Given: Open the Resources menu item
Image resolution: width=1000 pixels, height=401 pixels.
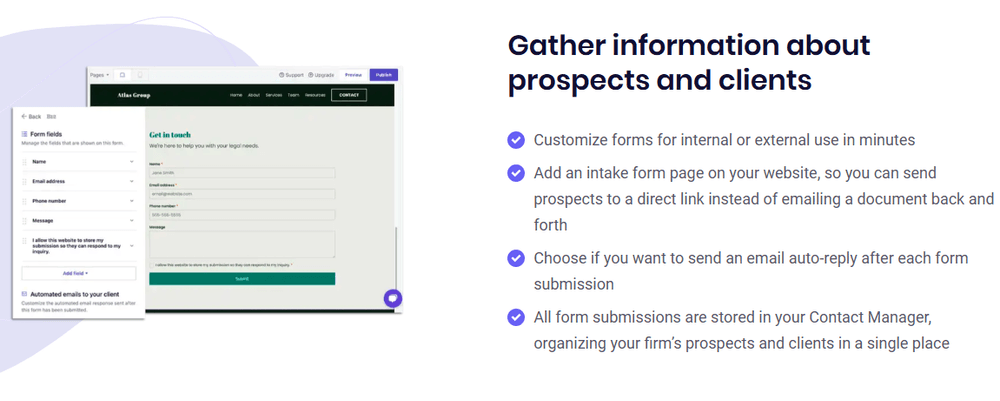Looking at the screenshot, I should [x=315, y=95].
